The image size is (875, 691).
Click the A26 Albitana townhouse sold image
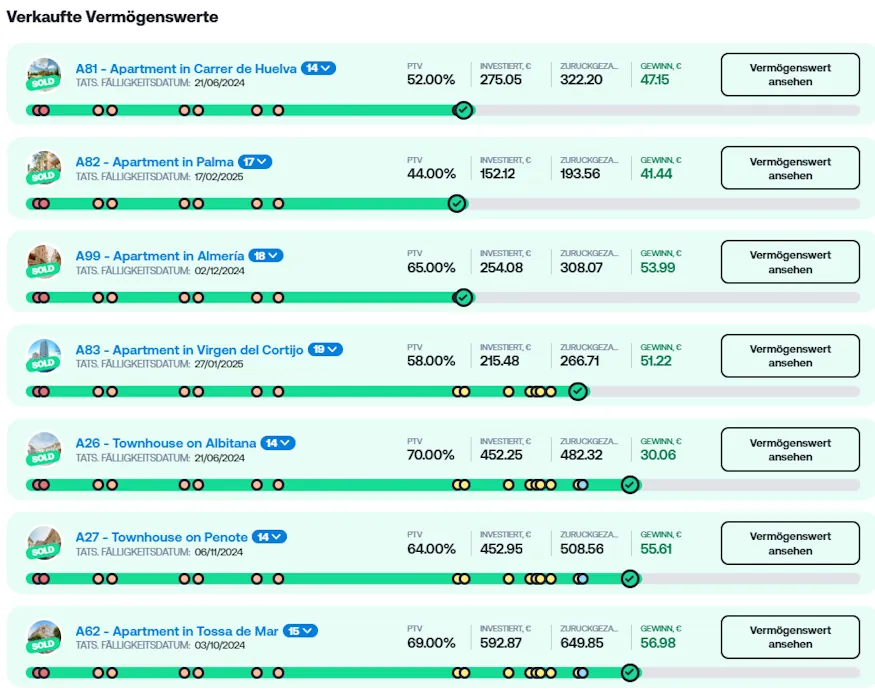(x=44, y=448)
